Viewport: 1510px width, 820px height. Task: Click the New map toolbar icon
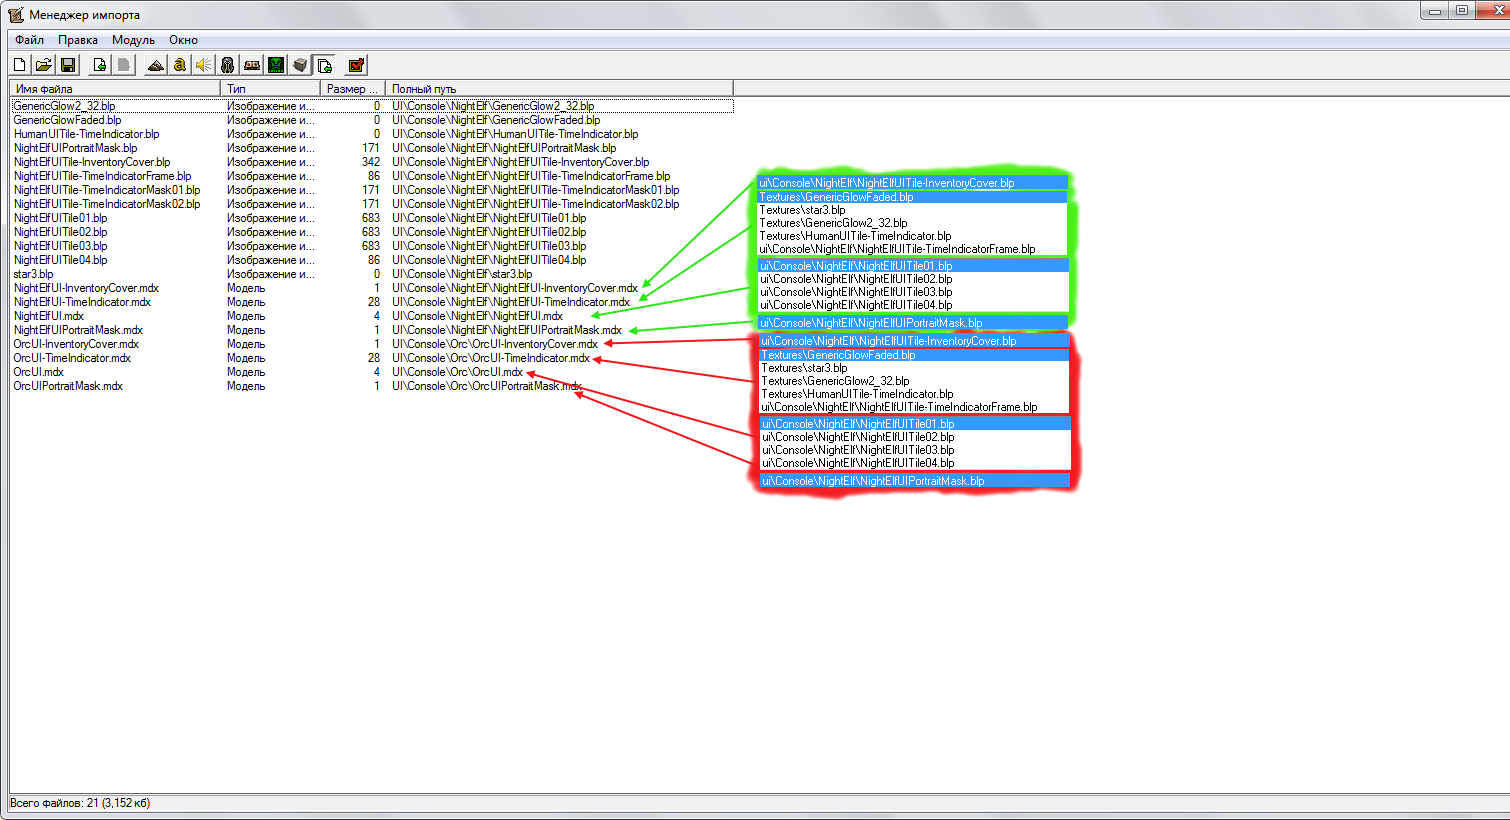click(x=19, y=65)
